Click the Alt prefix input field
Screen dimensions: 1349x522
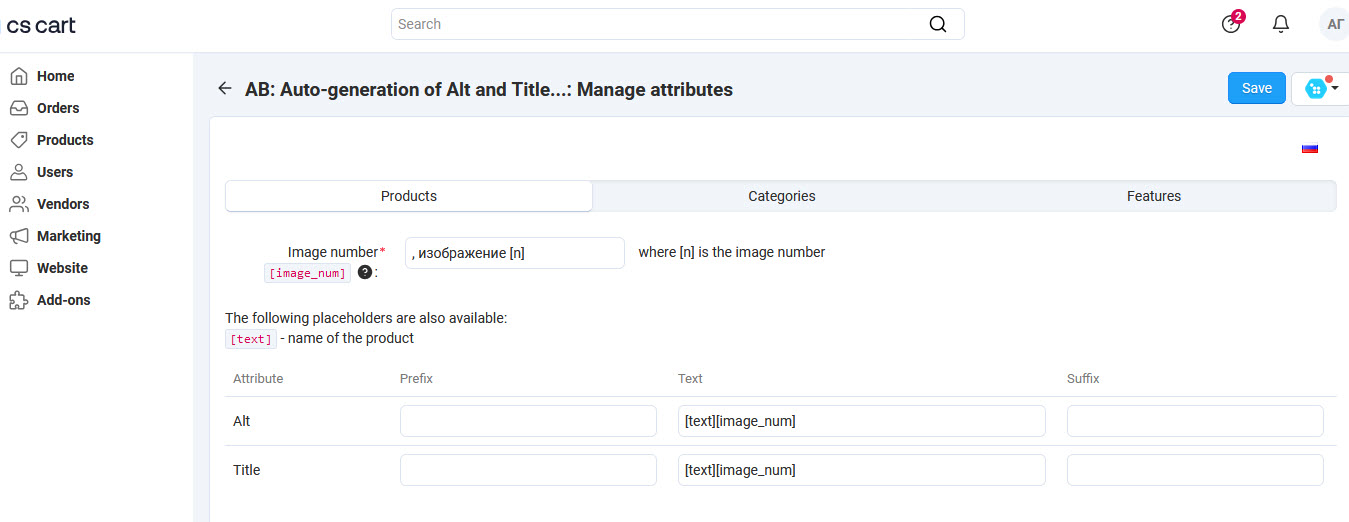528,421
